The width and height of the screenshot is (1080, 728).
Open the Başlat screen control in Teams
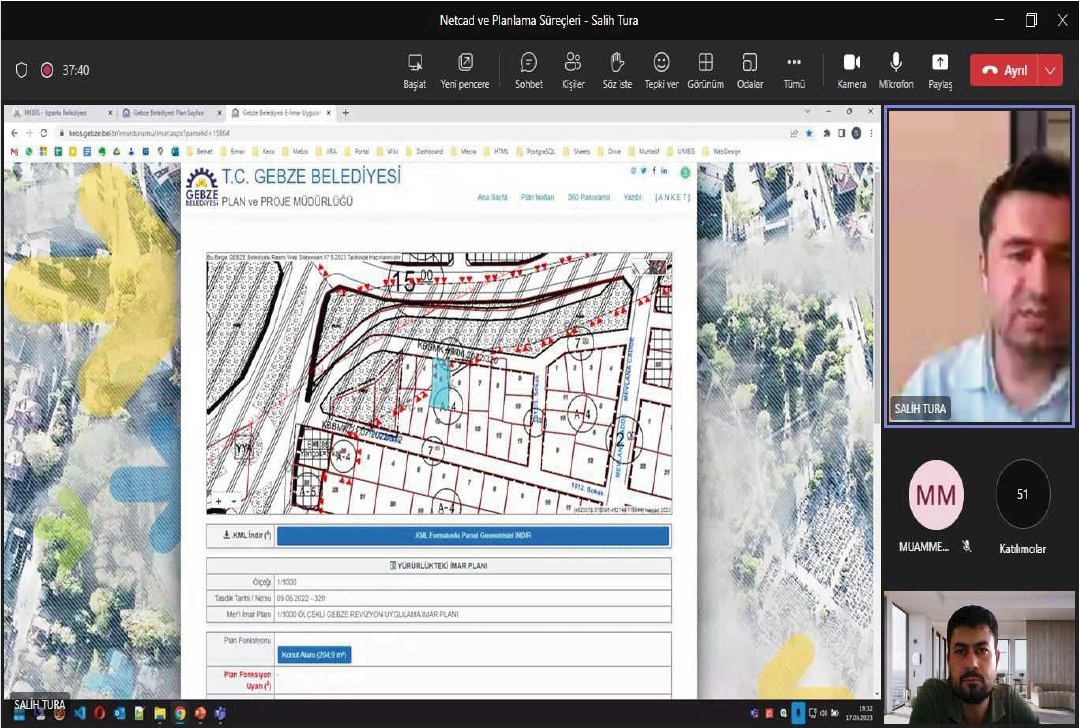(415, 71)
